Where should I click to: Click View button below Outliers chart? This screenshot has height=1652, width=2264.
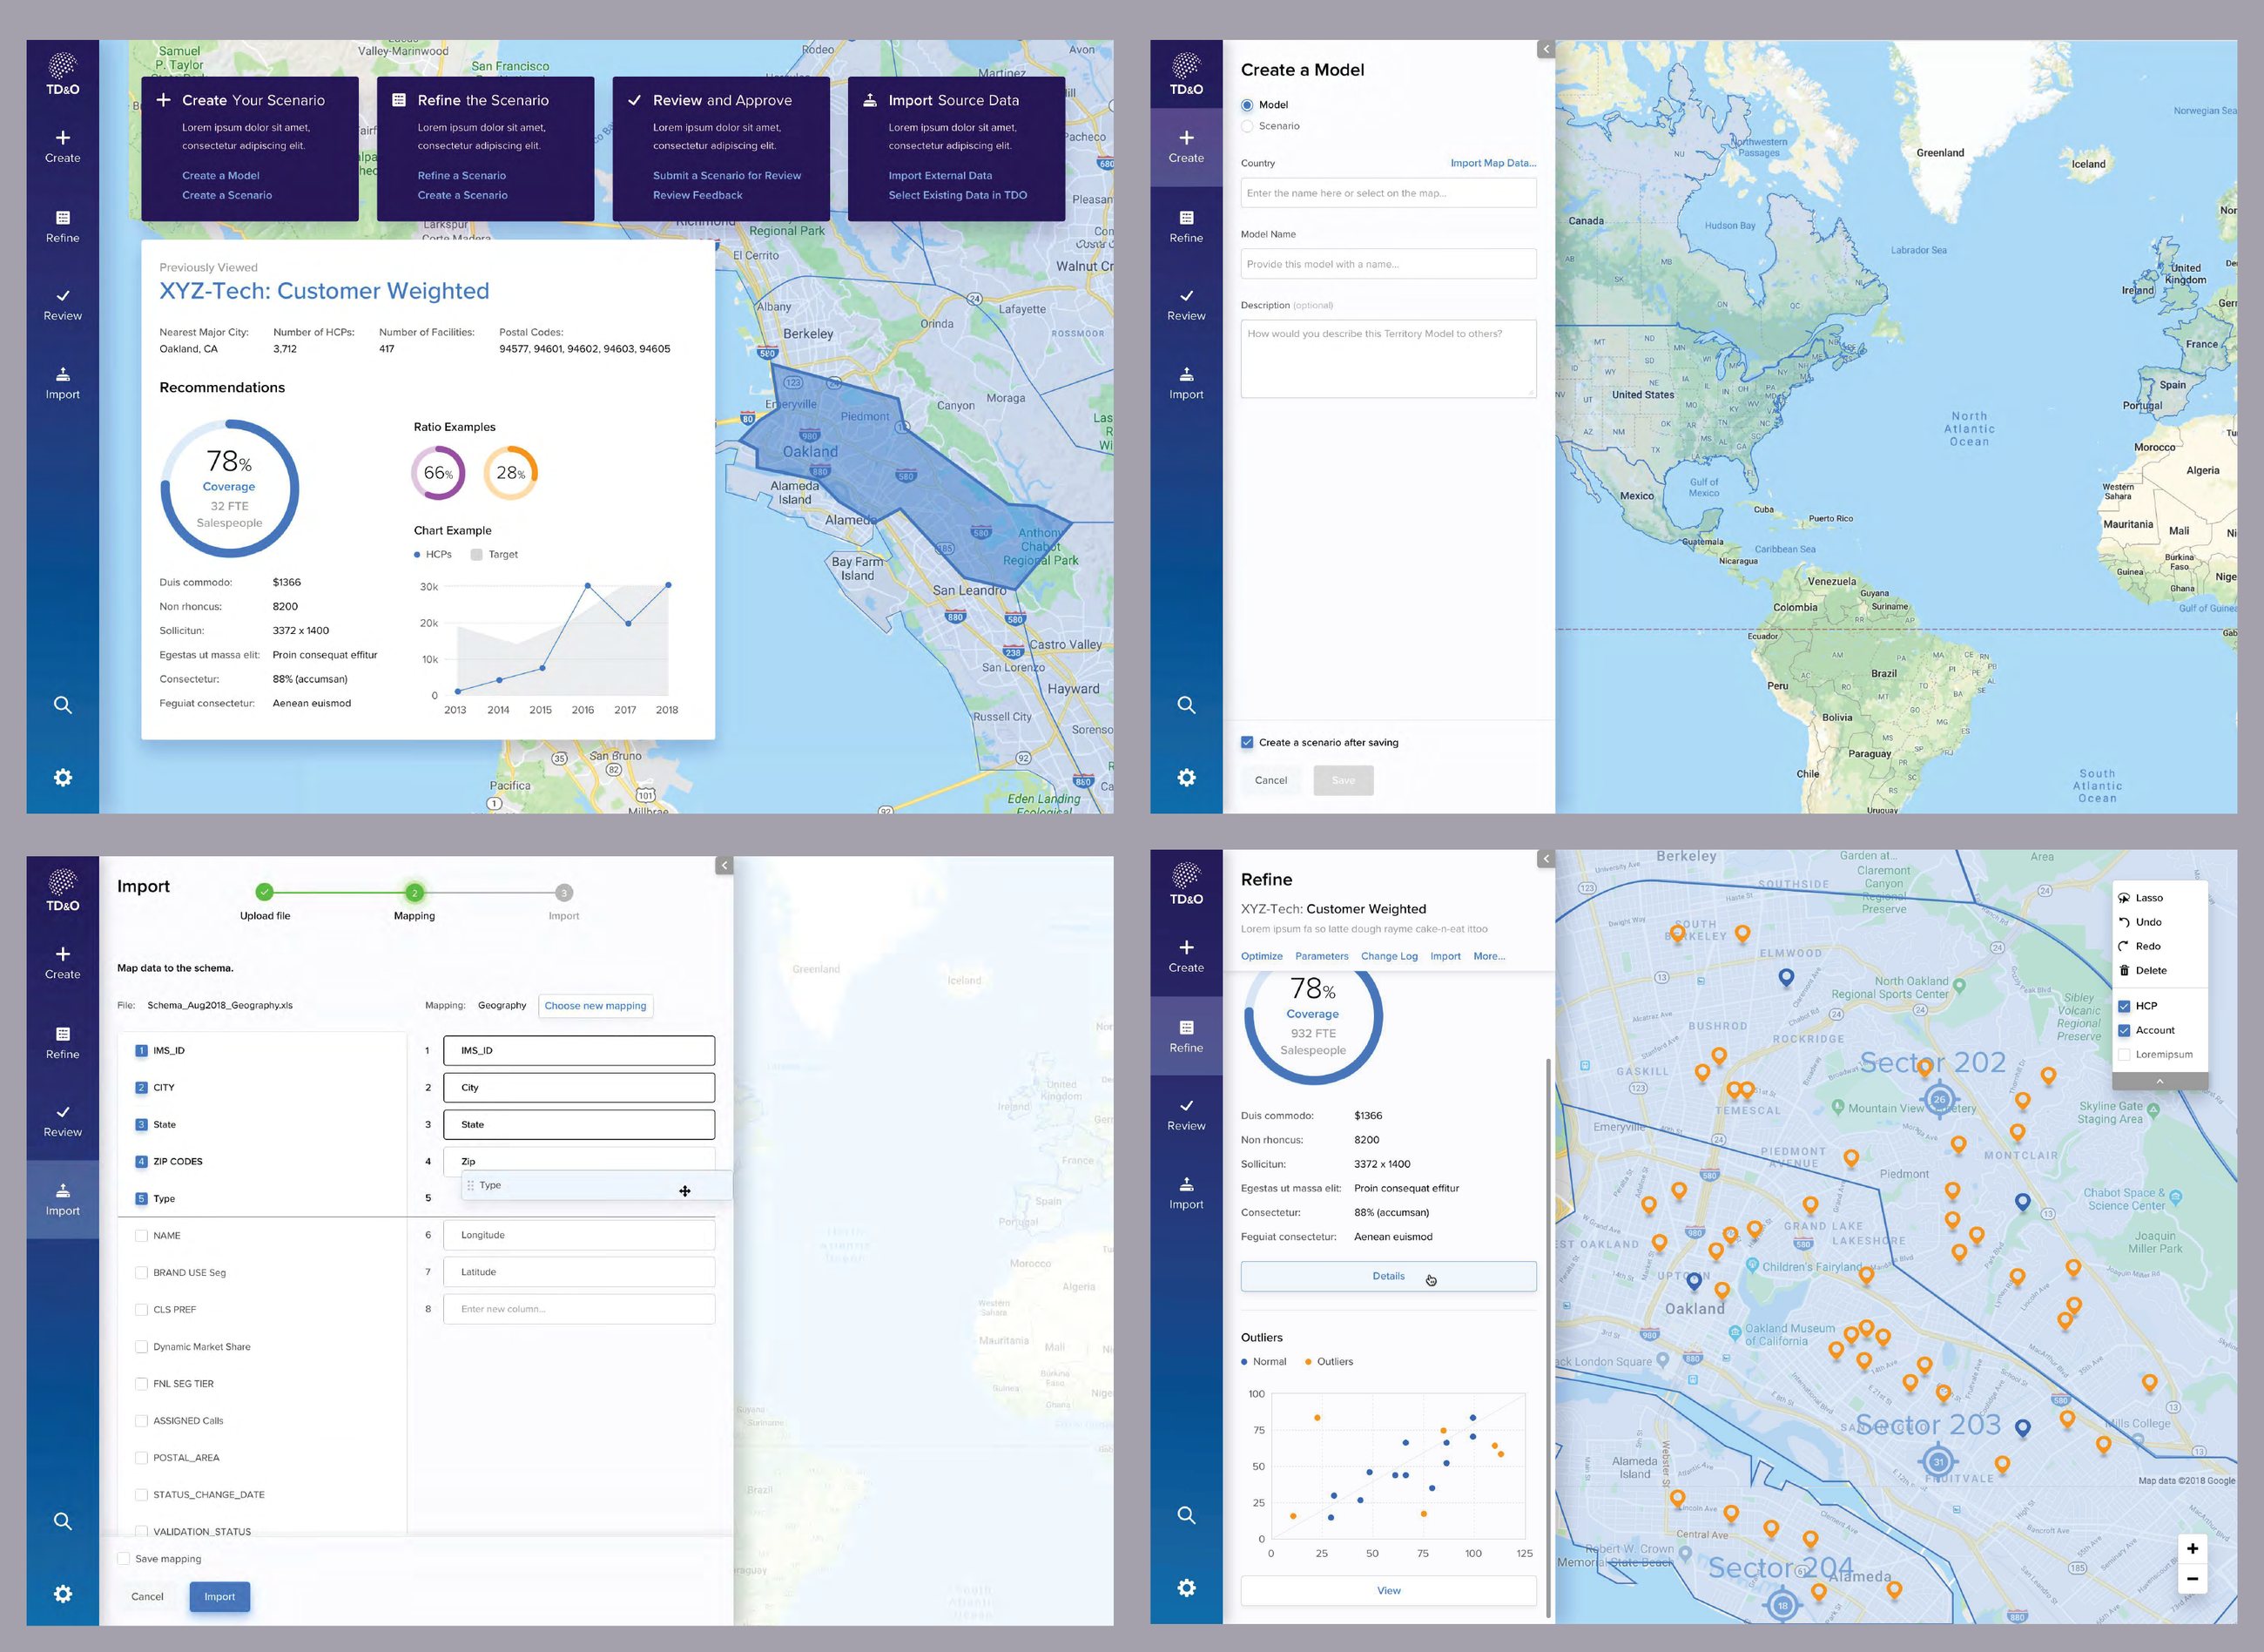pos(1388,1590)
